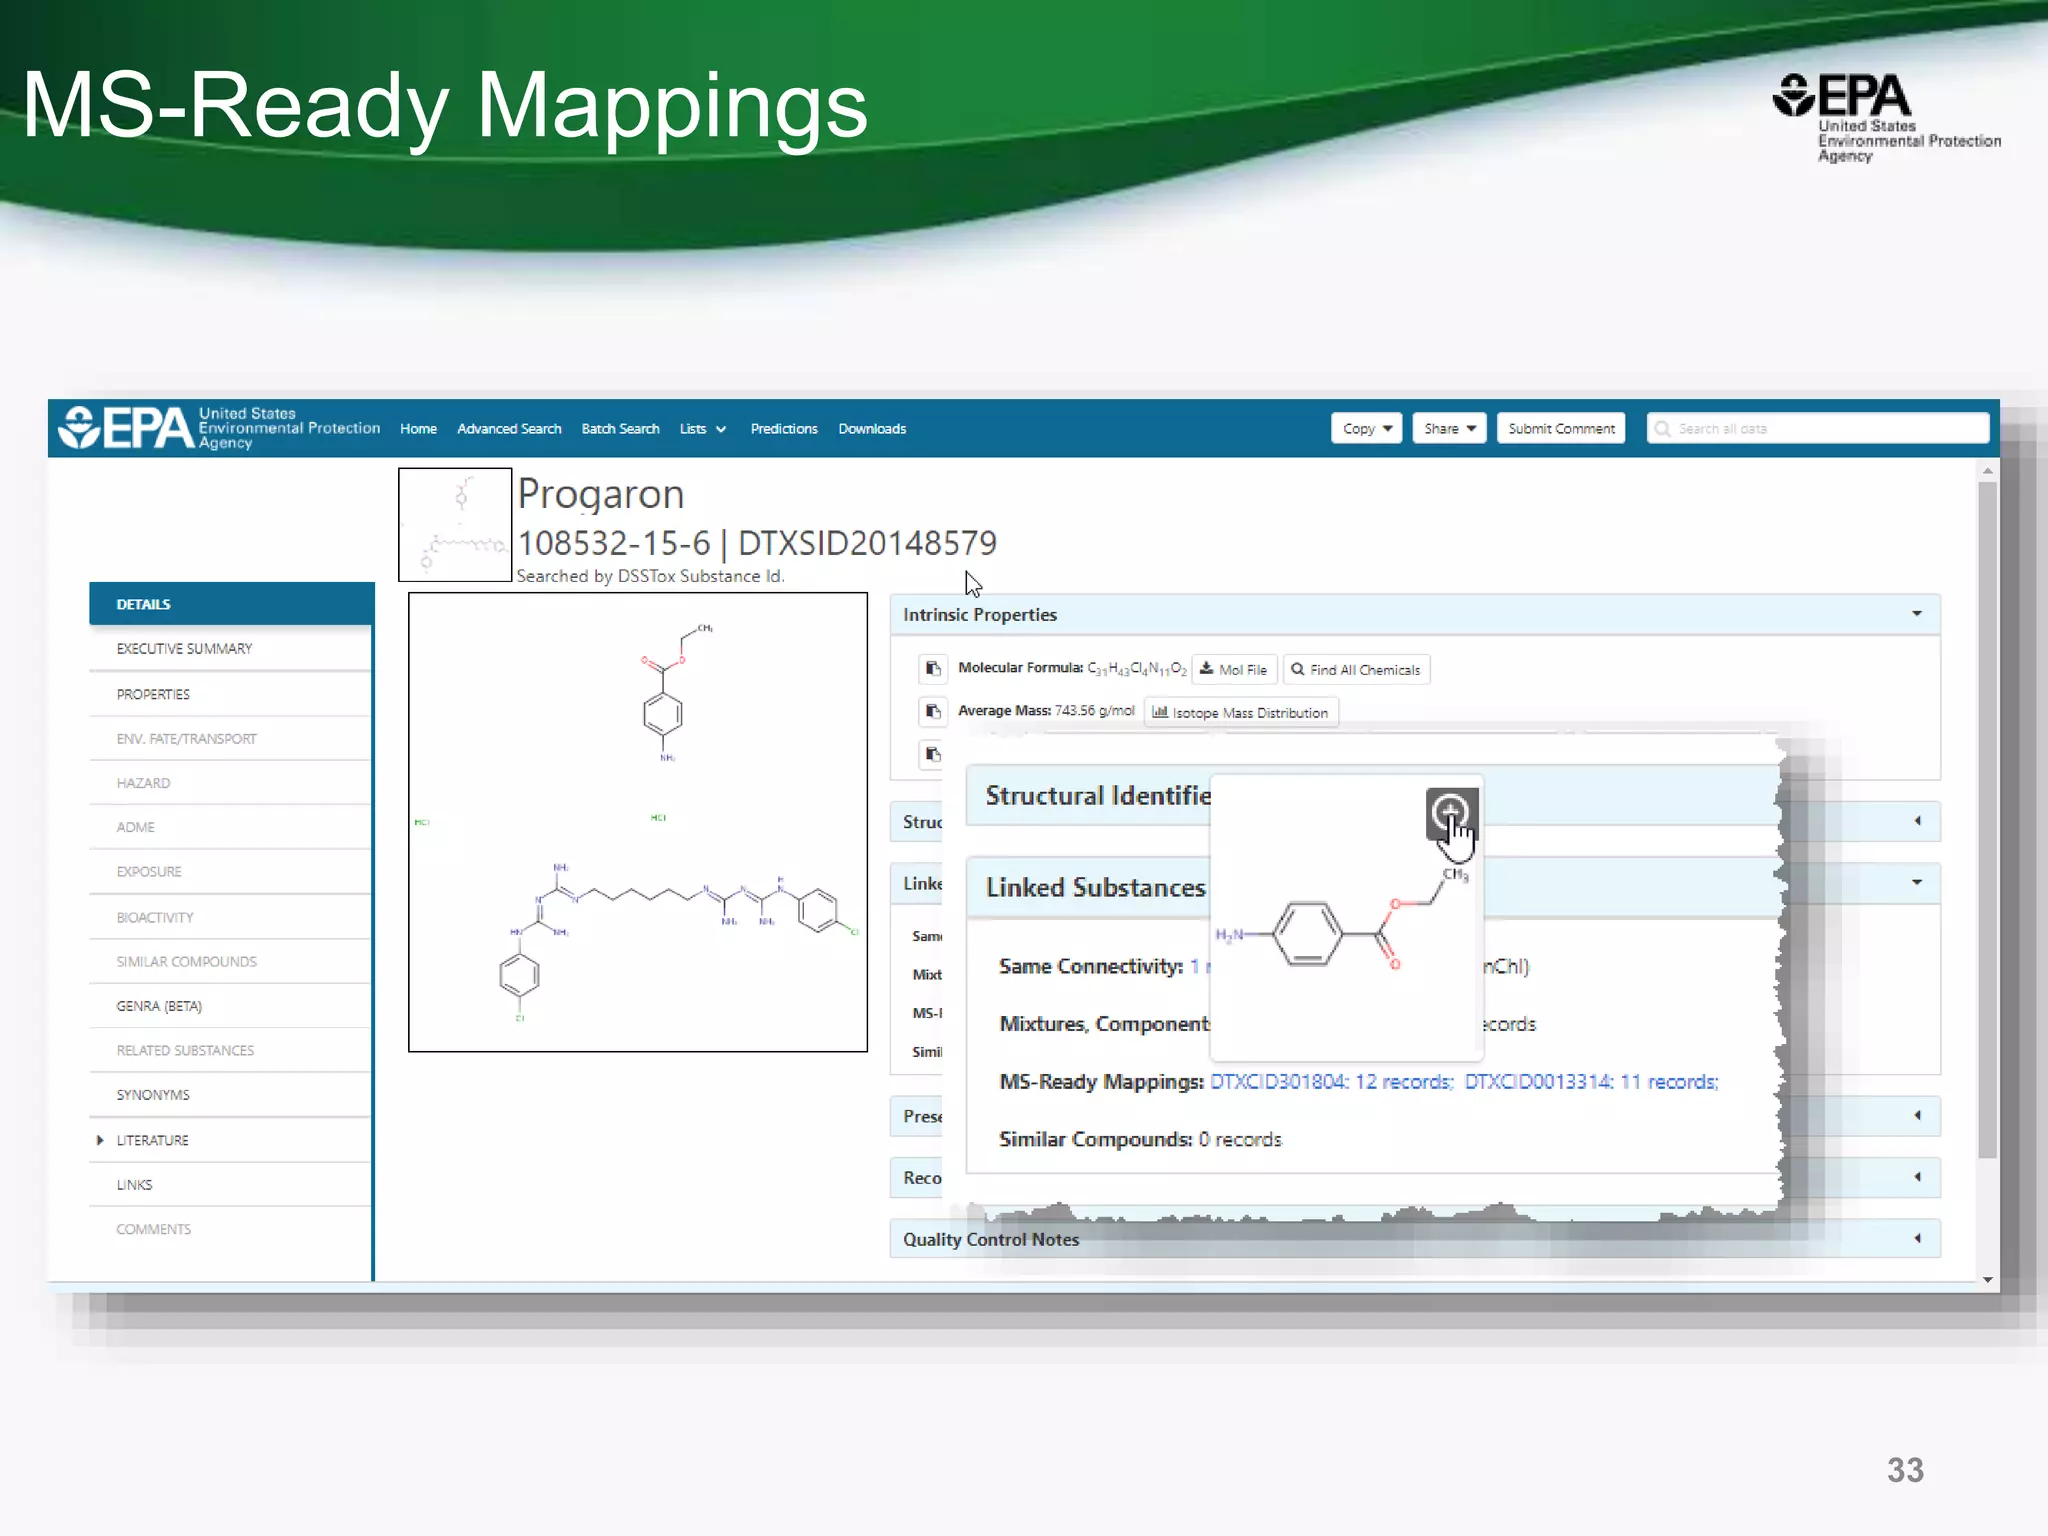Image resolution: width=2048 pixels, height=1536 pixels.
Task: Open the Copy dropdown button
Action: tap(1366, 428)
